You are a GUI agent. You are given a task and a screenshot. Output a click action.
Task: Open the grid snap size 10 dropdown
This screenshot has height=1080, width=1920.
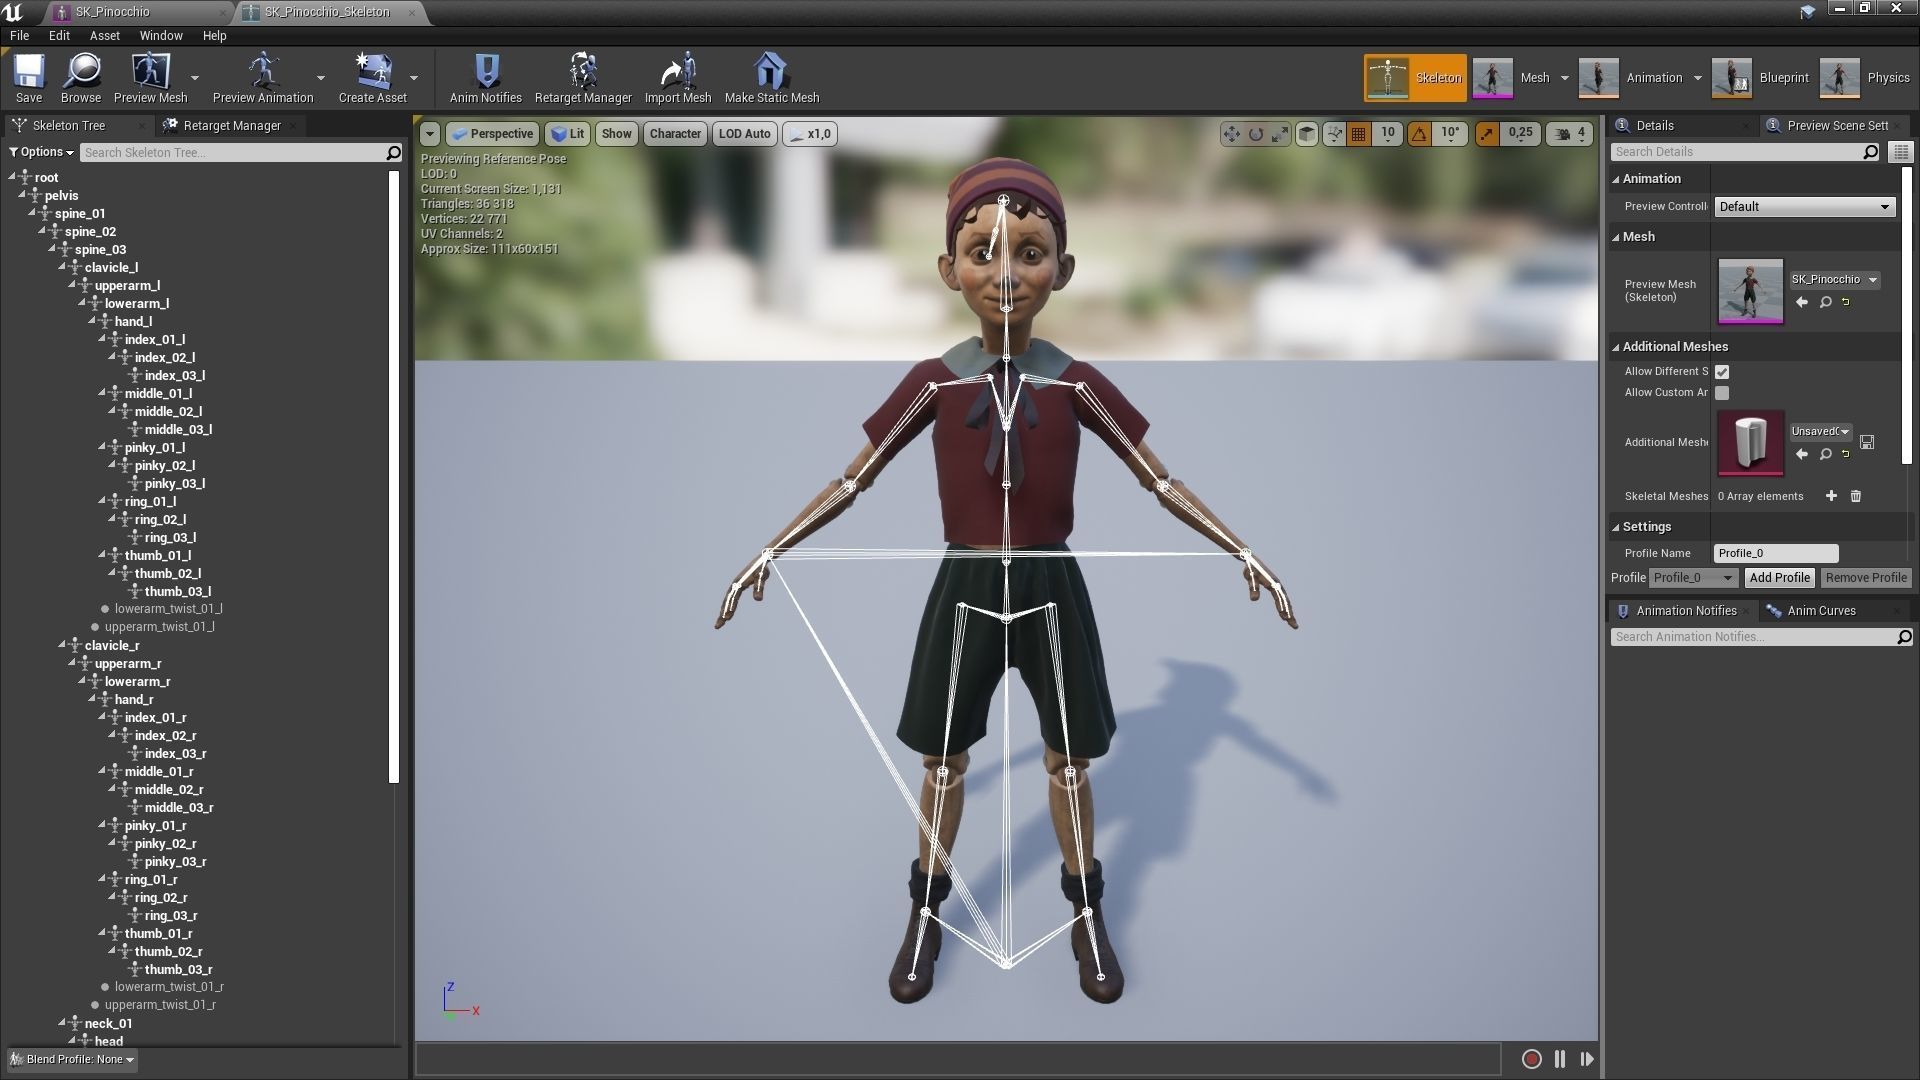(1388, 134)
